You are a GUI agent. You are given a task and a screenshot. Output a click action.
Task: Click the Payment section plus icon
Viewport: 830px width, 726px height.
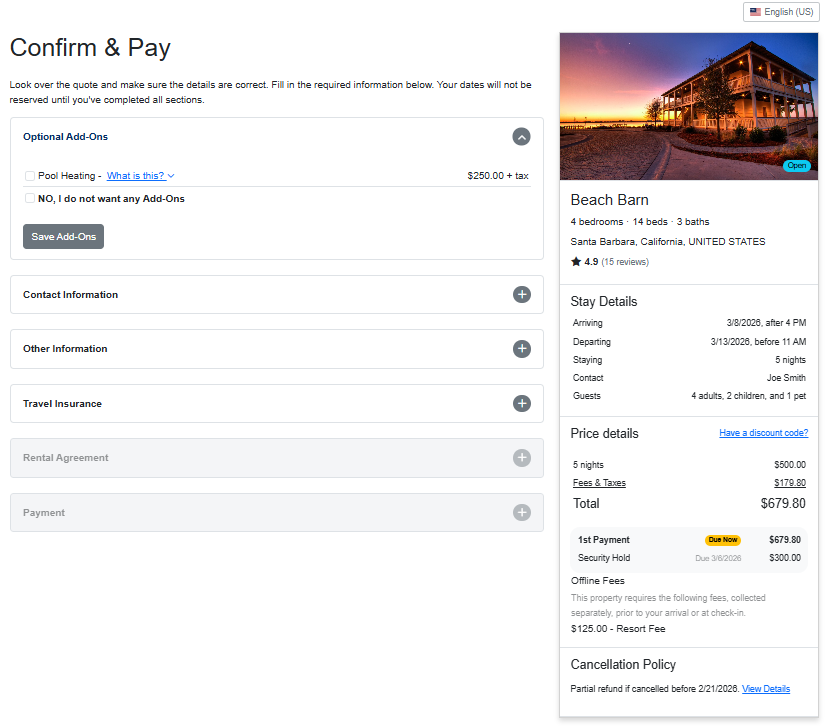[521, 513]
